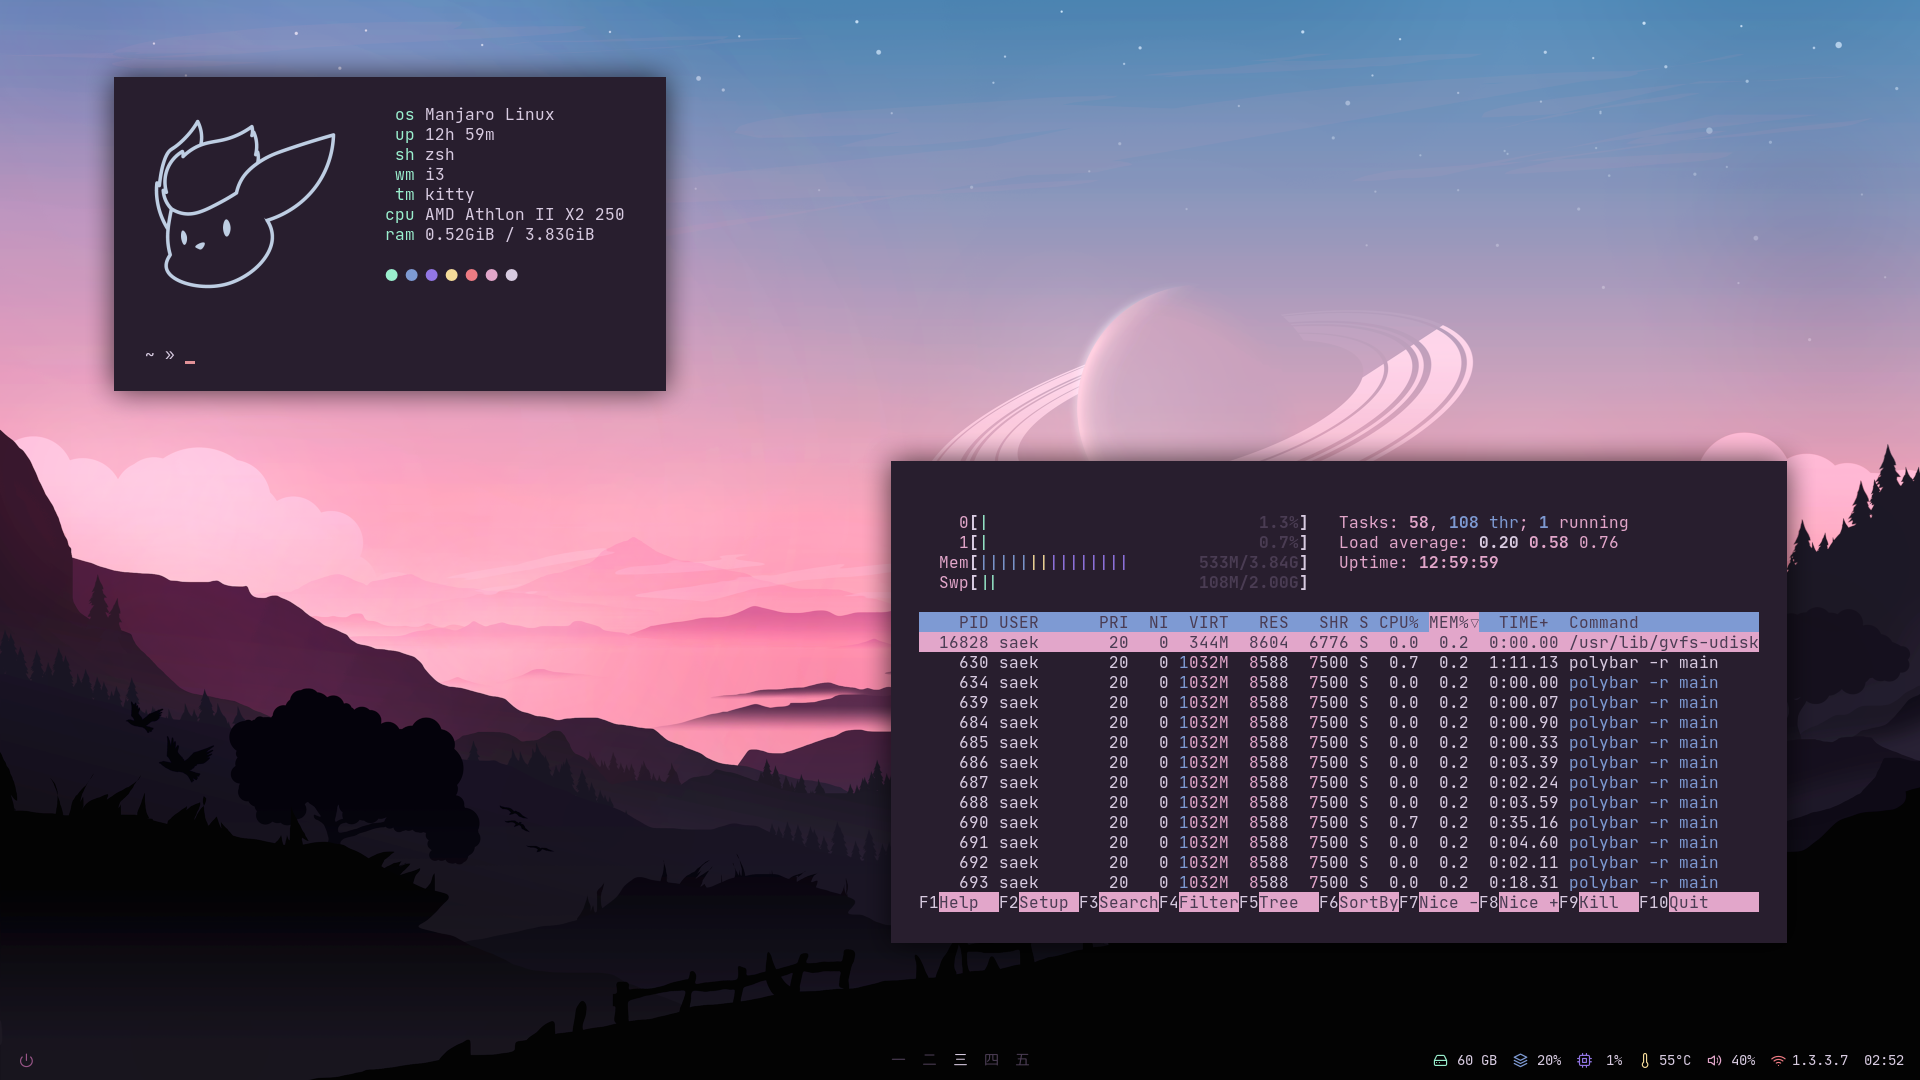Click the thermometer temperature icon
This screenshot has width=1920, height=1080.
1645,1061
